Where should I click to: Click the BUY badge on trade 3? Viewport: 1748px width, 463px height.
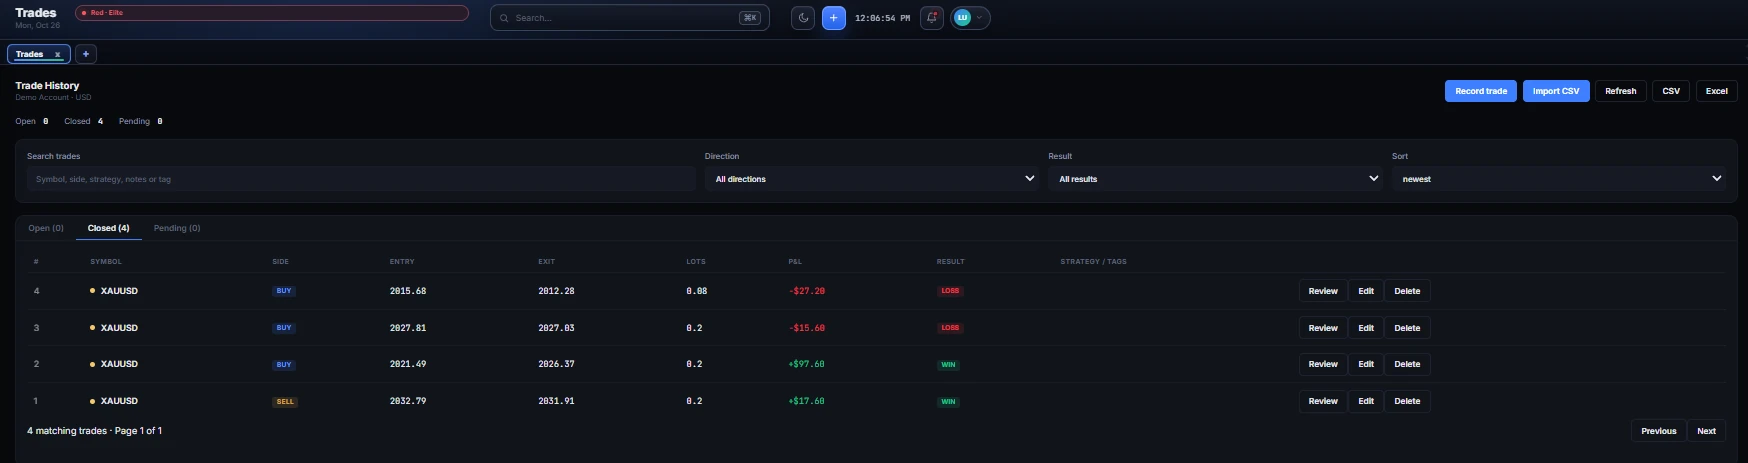coord(284,328)
